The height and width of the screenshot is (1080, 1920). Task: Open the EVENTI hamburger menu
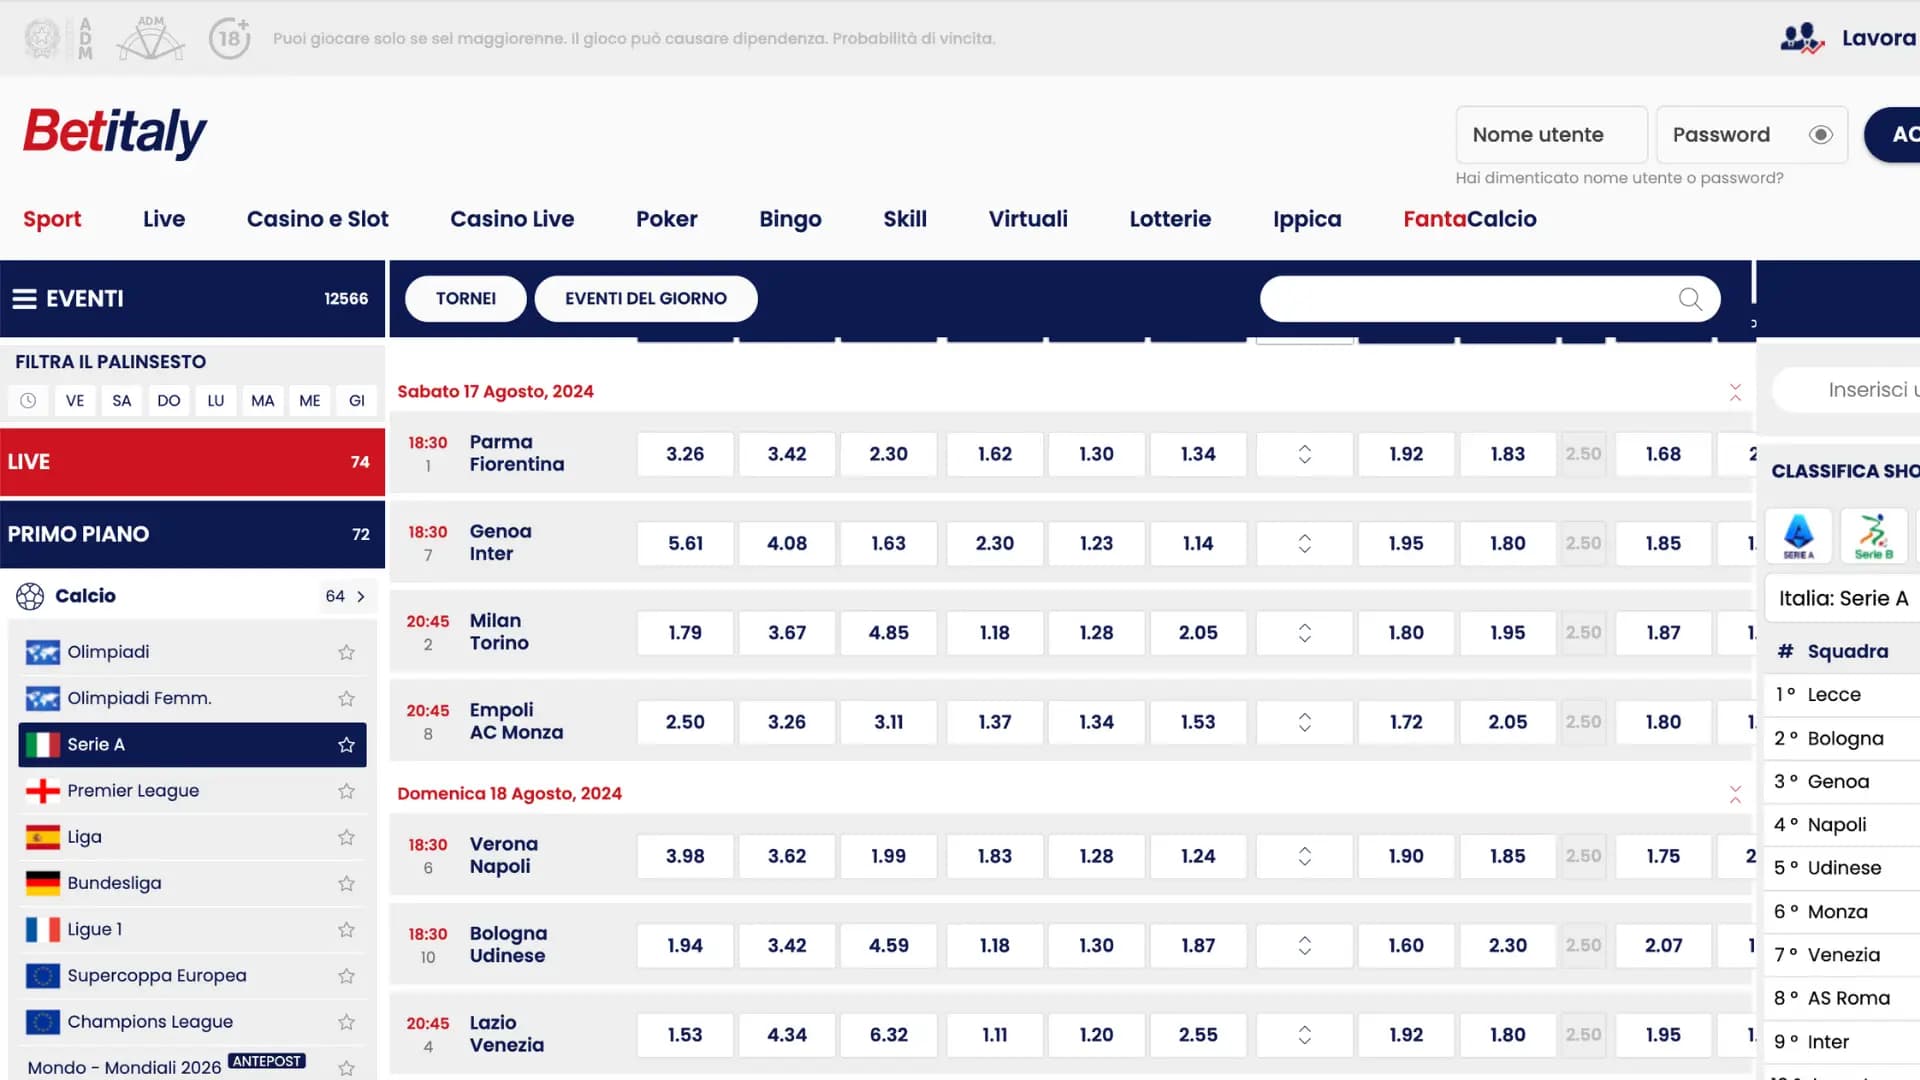23,298
